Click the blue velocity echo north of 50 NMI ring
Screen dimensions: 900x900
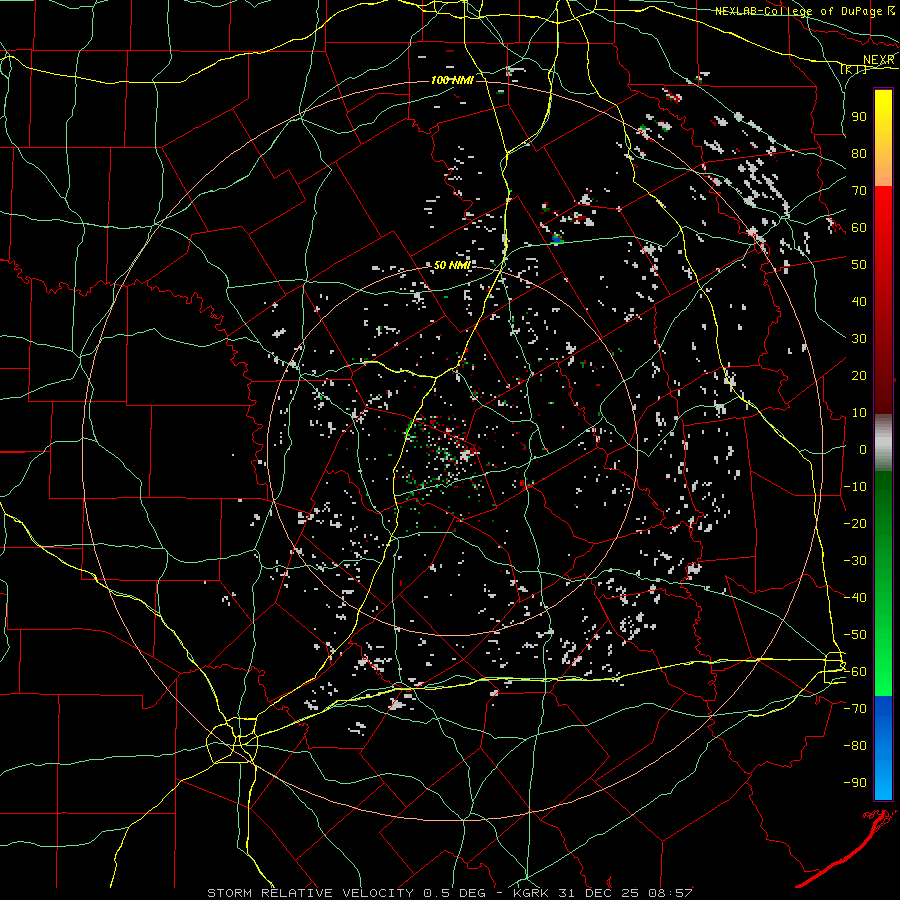556,237
